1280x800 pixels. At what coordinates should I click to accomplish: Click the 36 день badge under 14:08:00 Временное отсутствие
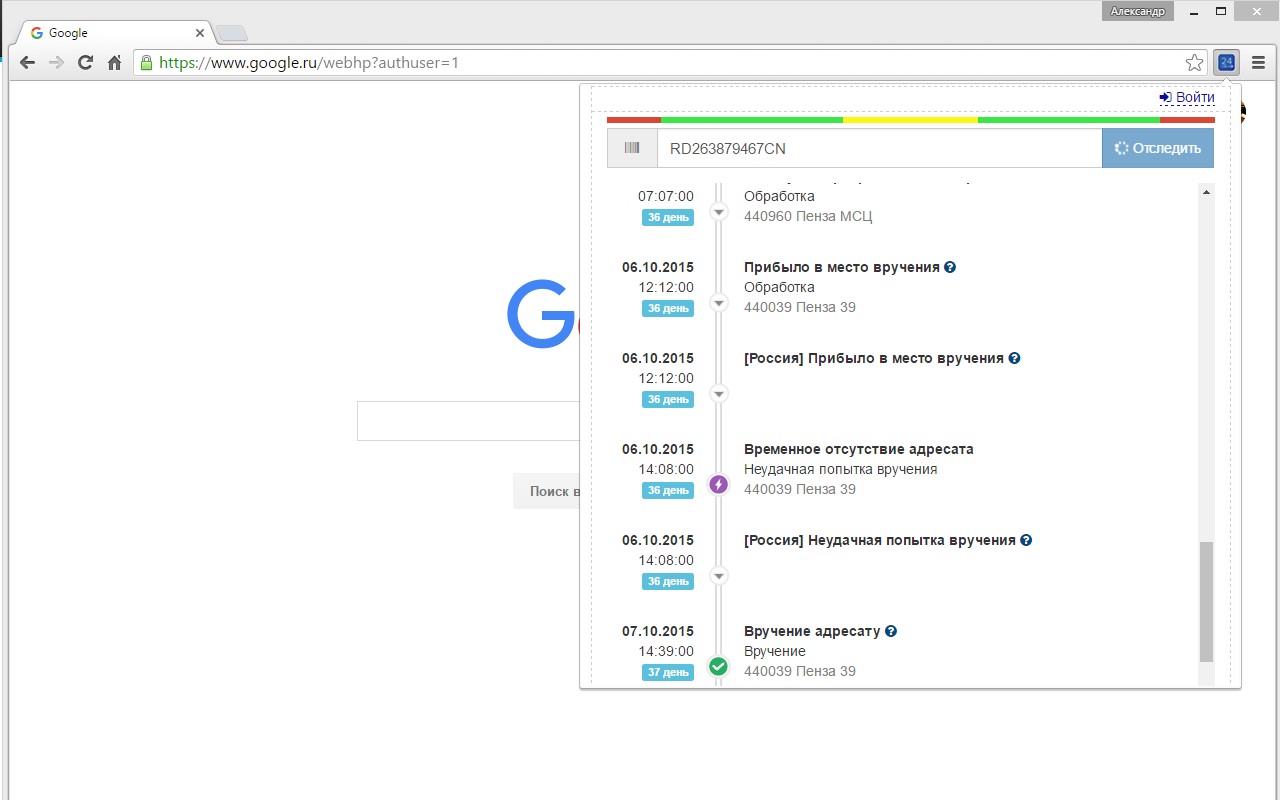click(668, 490)
